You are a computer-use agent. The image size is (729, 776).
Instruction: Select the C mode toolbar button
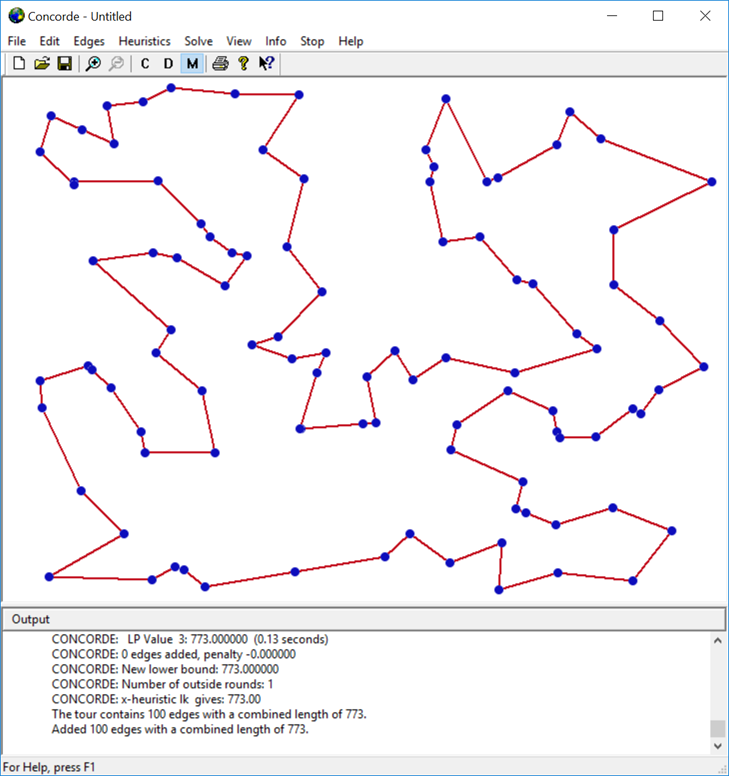(x=145, y=63)
